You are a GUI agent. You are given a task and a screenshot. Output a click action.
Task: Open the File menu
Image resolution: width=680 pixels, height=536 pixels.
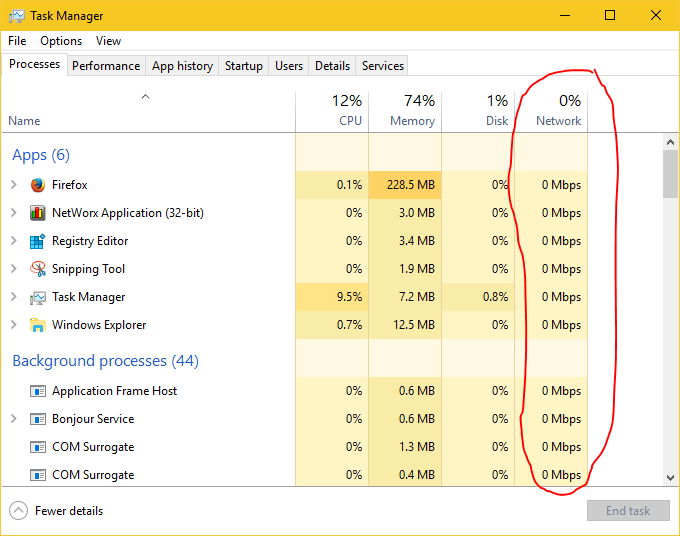click(17, 41)
